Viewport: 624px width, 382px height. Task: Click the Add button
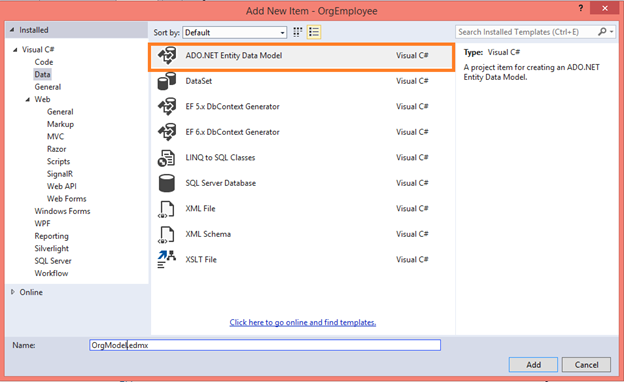pos(533,365)
